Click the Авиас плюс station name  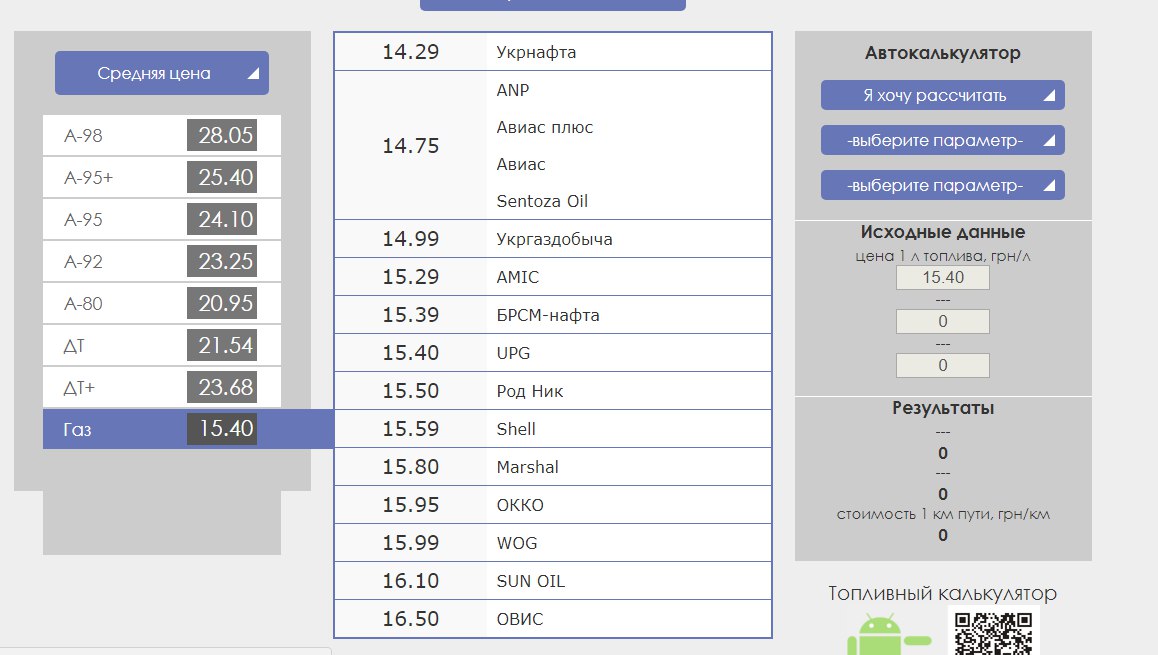(544, 127)
